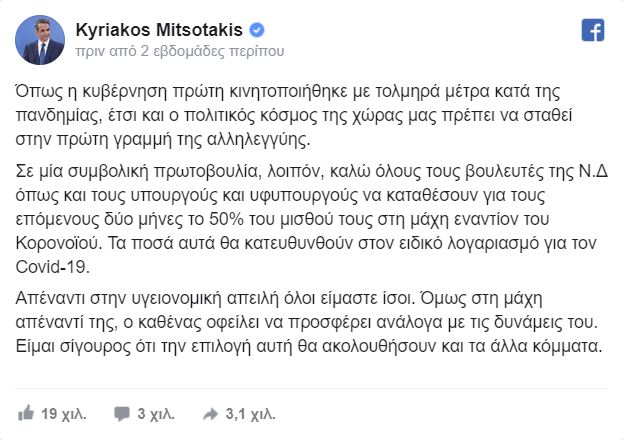This screenshot has height=440, width=623.
Task: Open the Kyriakos Mitsotakis profile name link
Action: tap(159, 30)
